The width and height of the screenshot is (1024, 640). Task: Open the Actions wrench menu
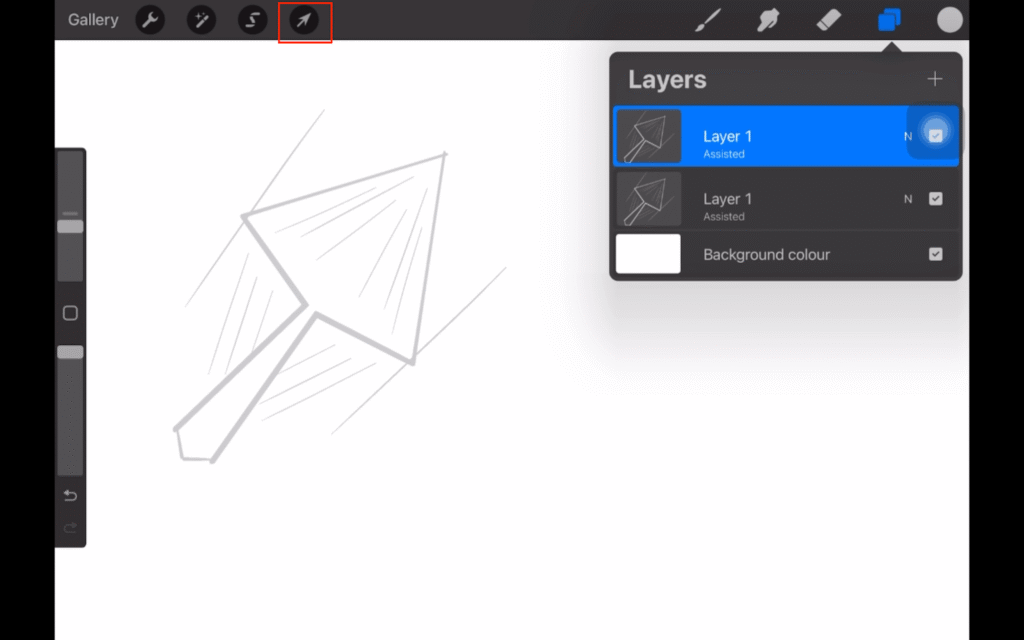point(150,20)
